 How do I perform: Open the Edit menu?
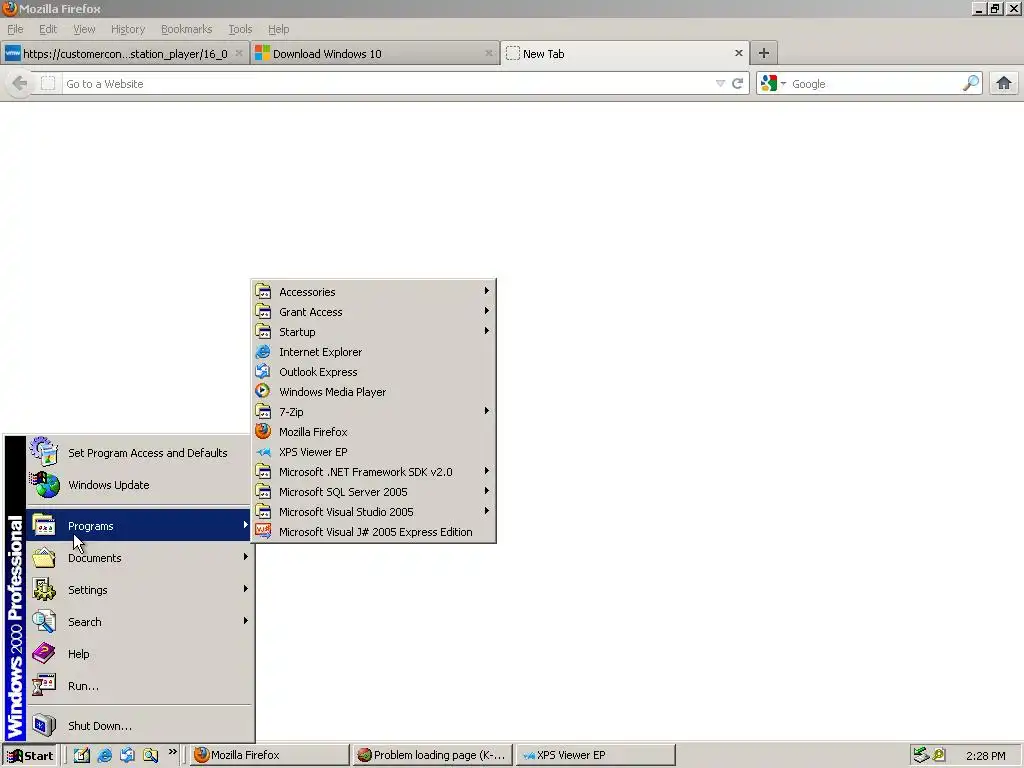click(x=48, y=29)
